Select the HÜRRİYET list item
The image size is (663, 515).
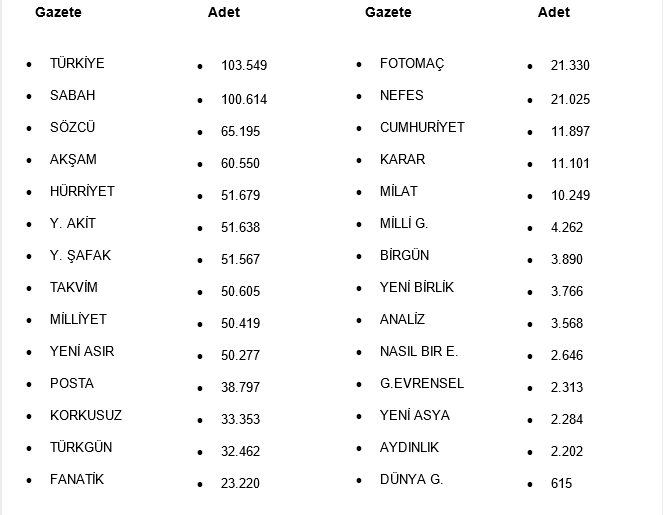[82, 191]
